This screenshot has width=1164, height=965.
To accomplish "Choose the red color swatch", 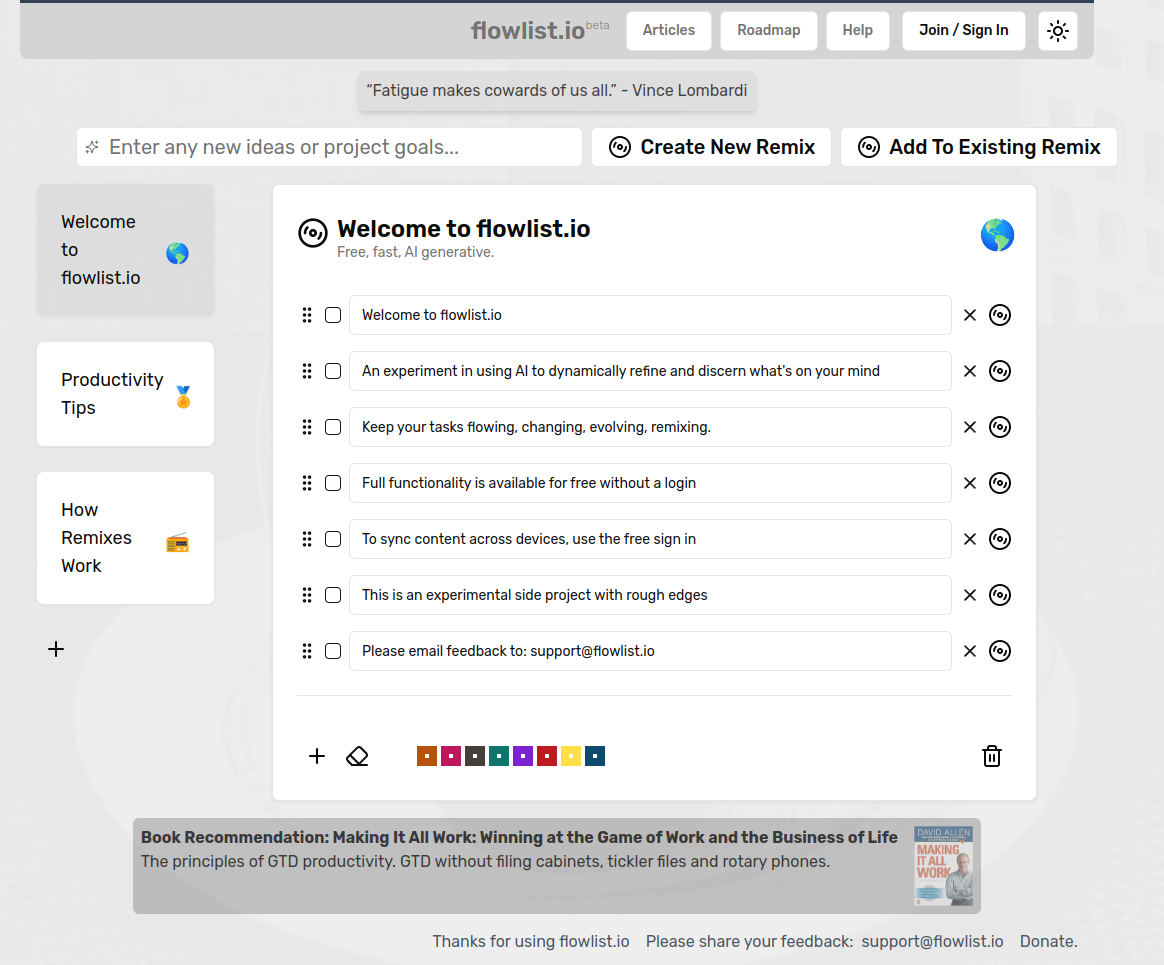I will tap(547, 756).
